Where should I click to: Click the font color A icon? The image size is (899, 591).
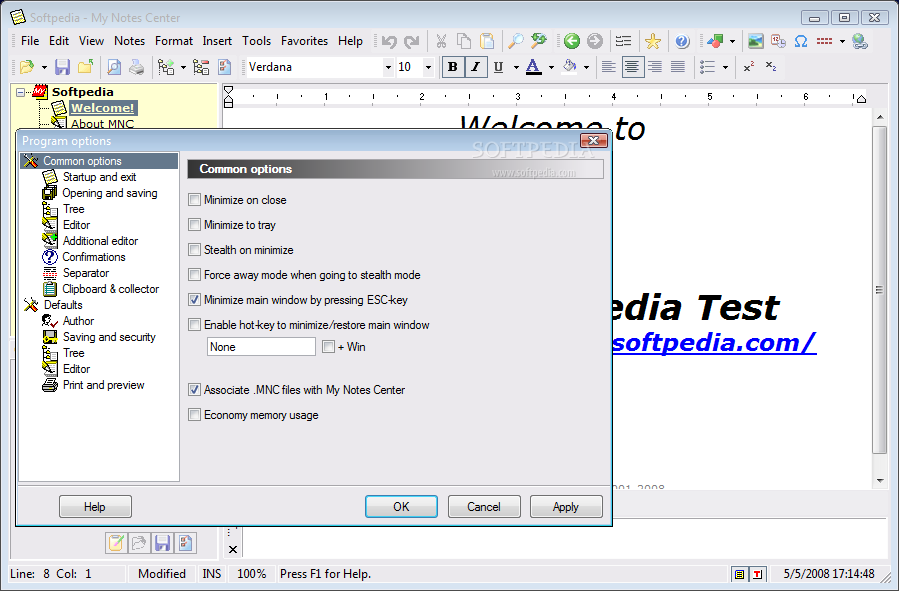click(x=533, y=67)
